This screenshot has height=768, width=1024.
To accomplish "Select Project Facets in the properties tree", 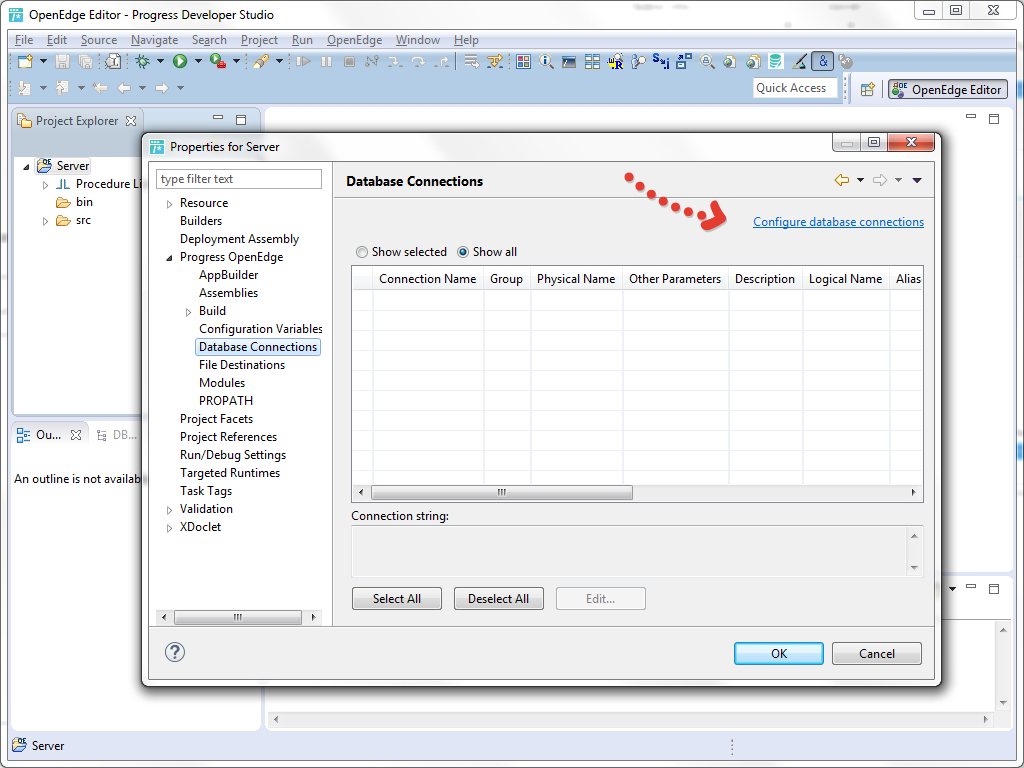I will point(216,419).
